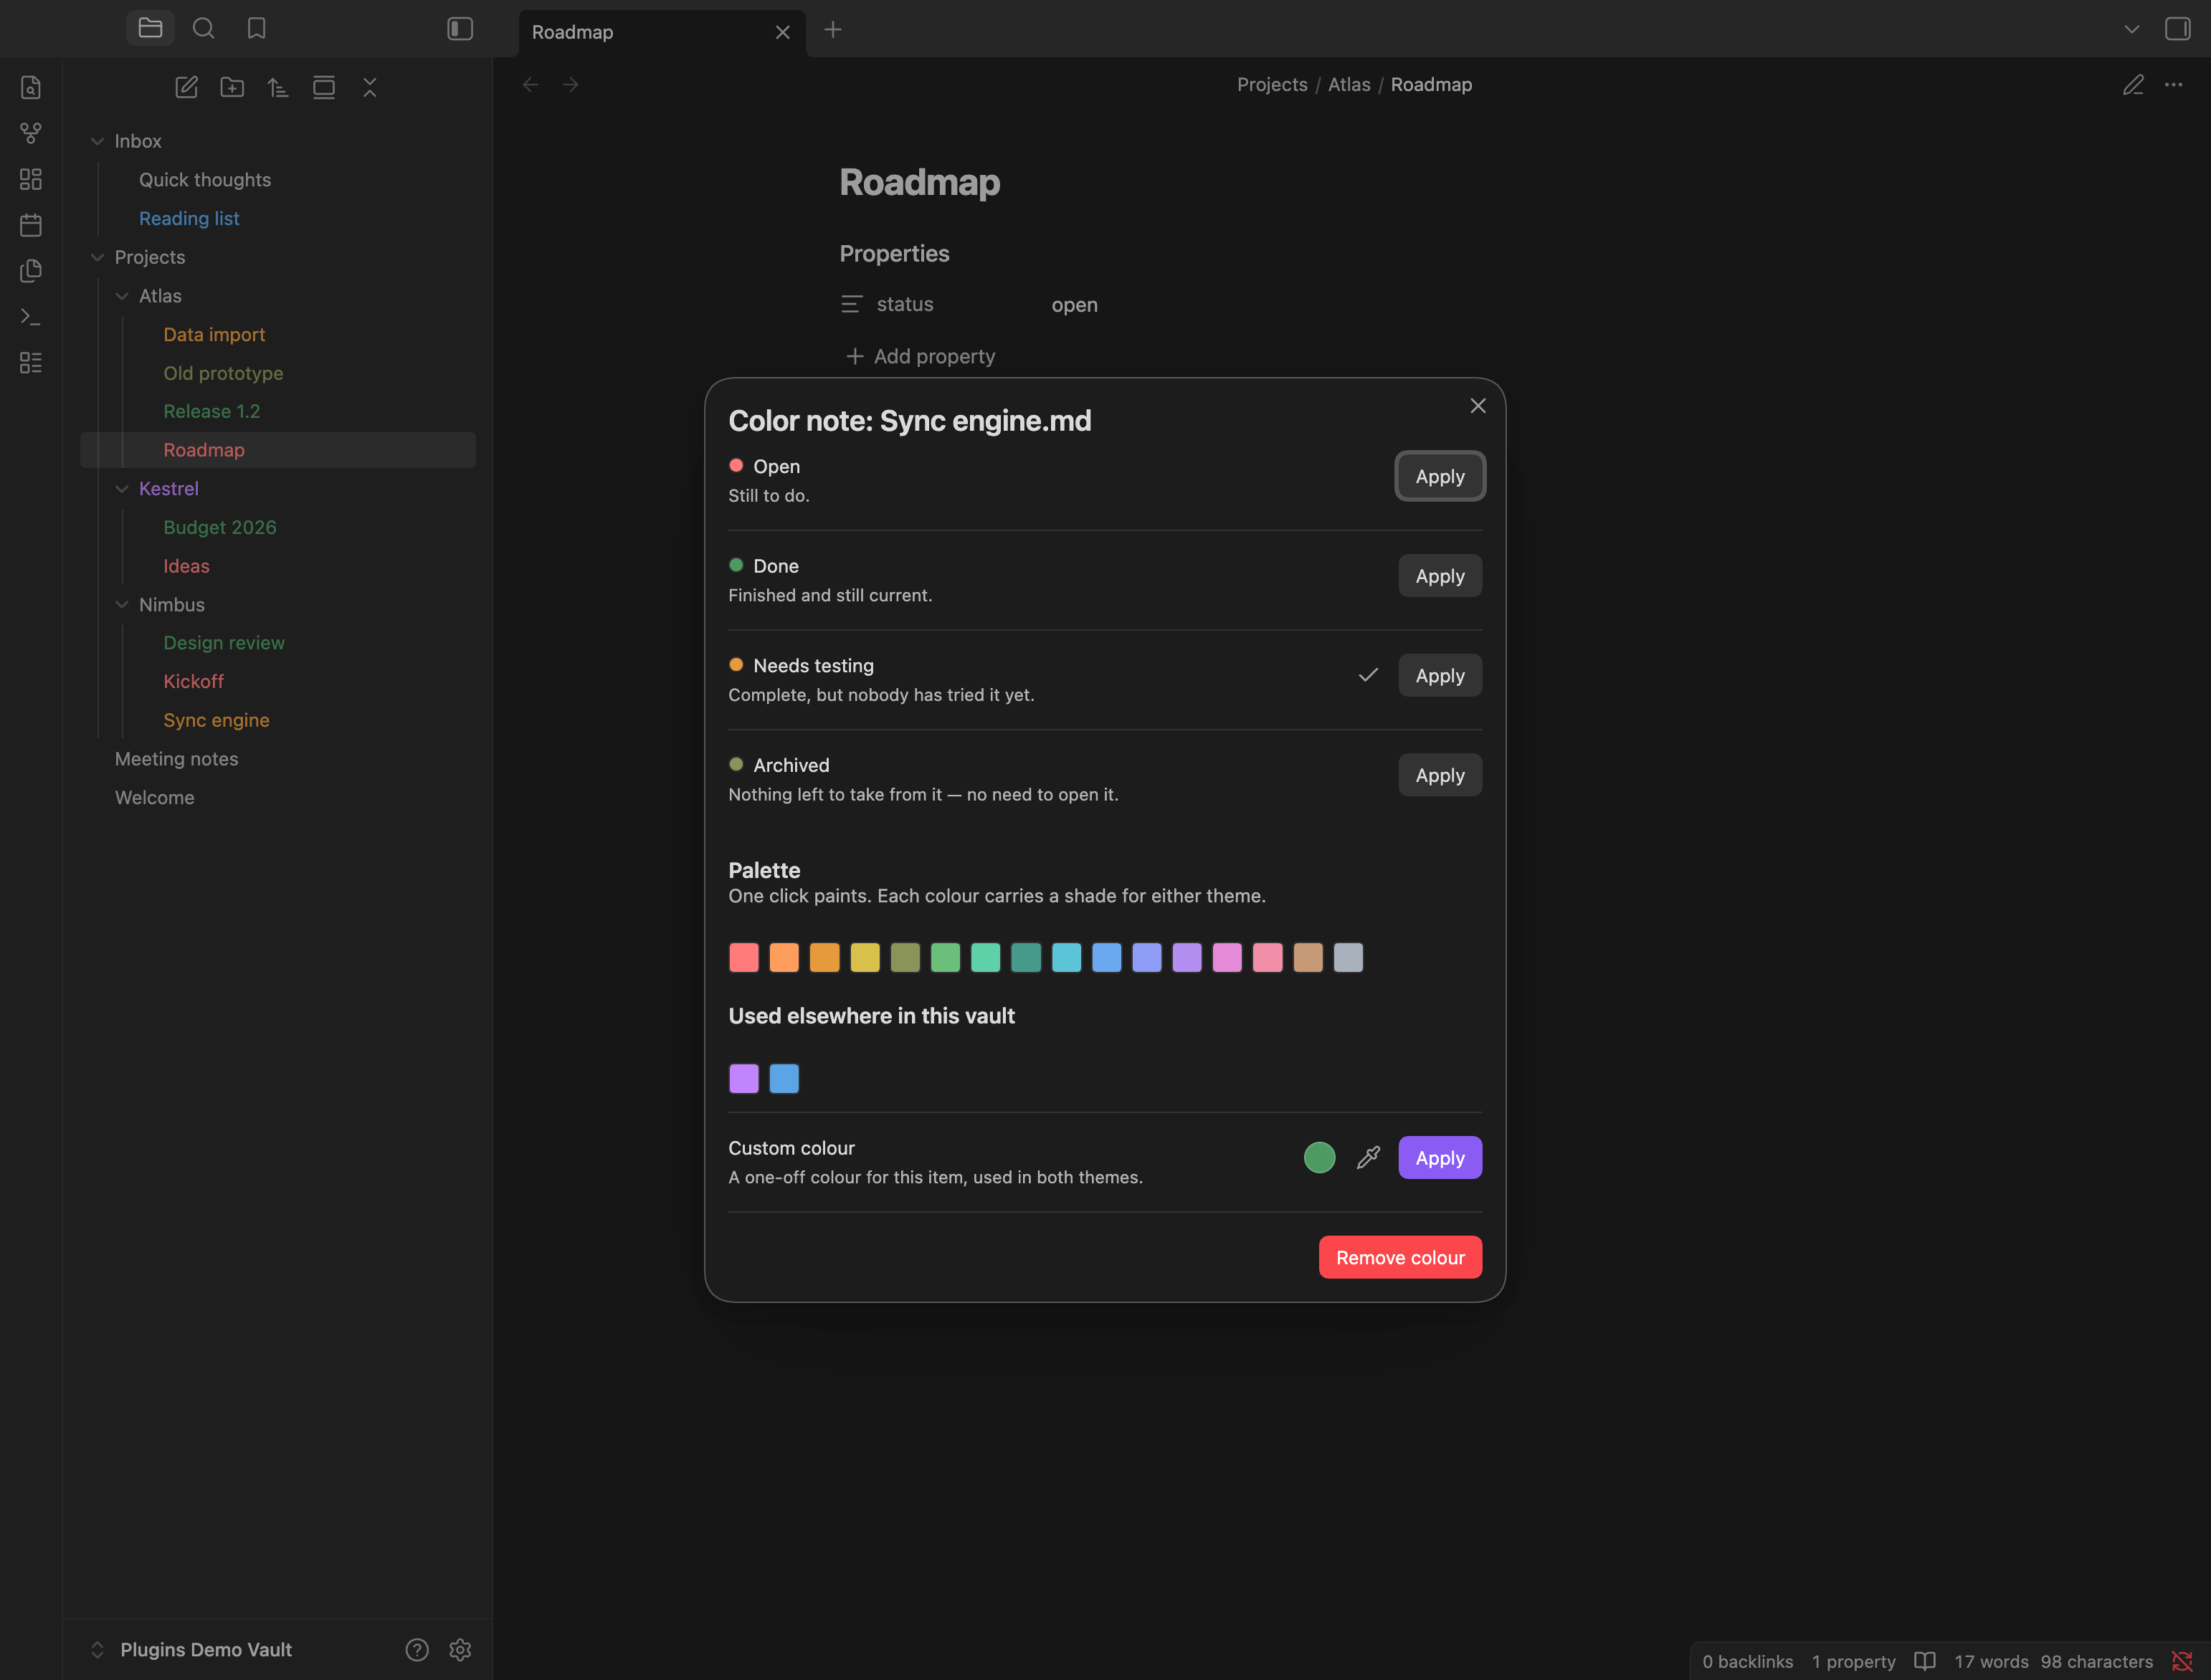2211x1680 pixels.
Task: Click auto-reveal current file icon
Action: click(x=324, y=87)
